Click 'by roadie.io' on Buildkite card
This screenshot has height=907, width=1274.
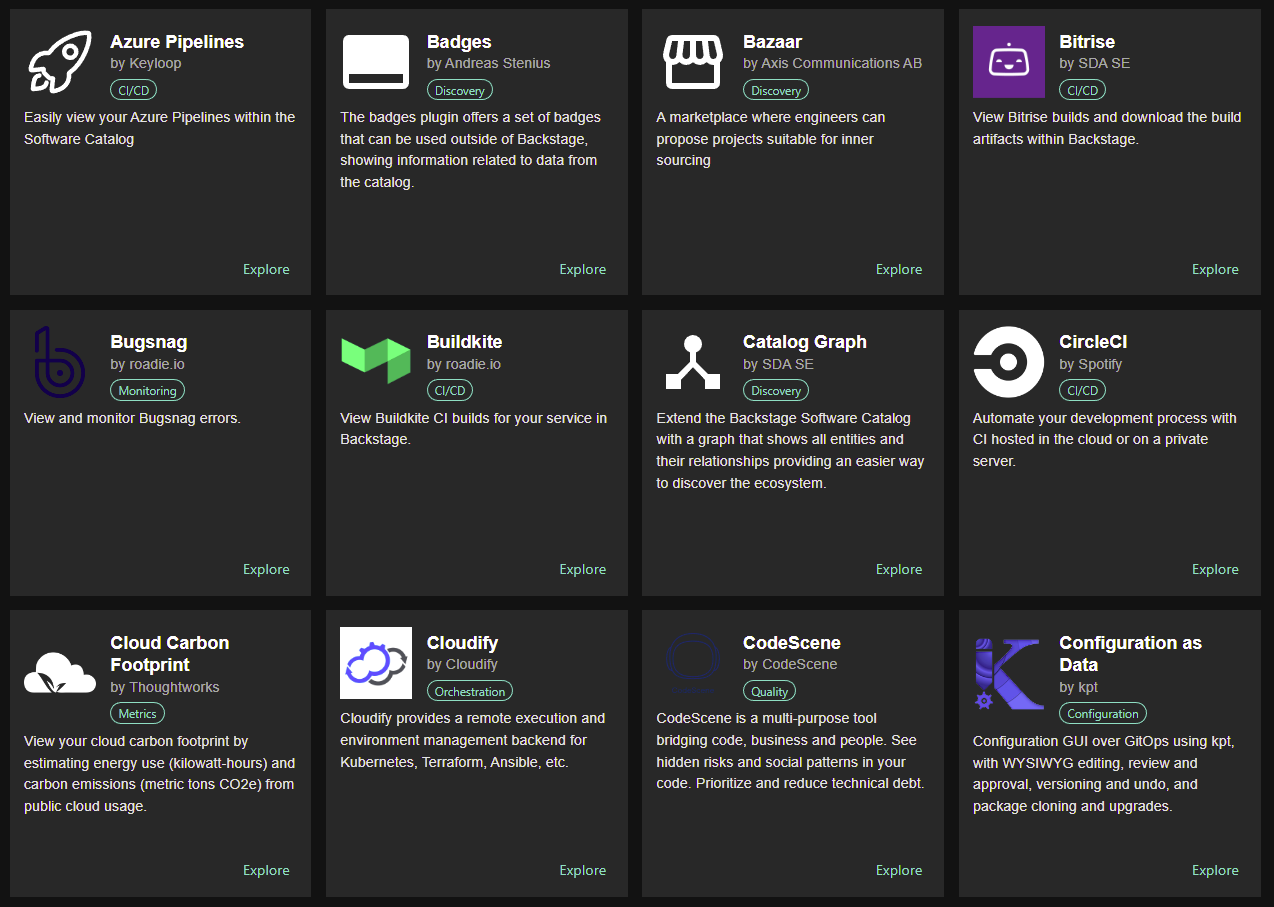pyautogui.click(x=464, y=364)
